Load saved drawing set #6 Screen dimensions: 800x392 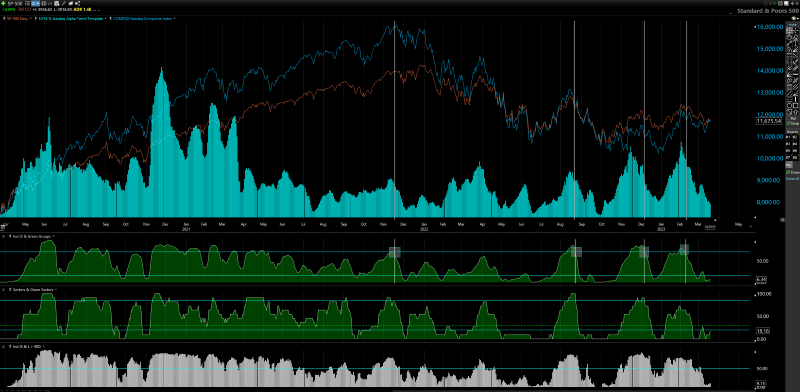(x=795, y=151)
